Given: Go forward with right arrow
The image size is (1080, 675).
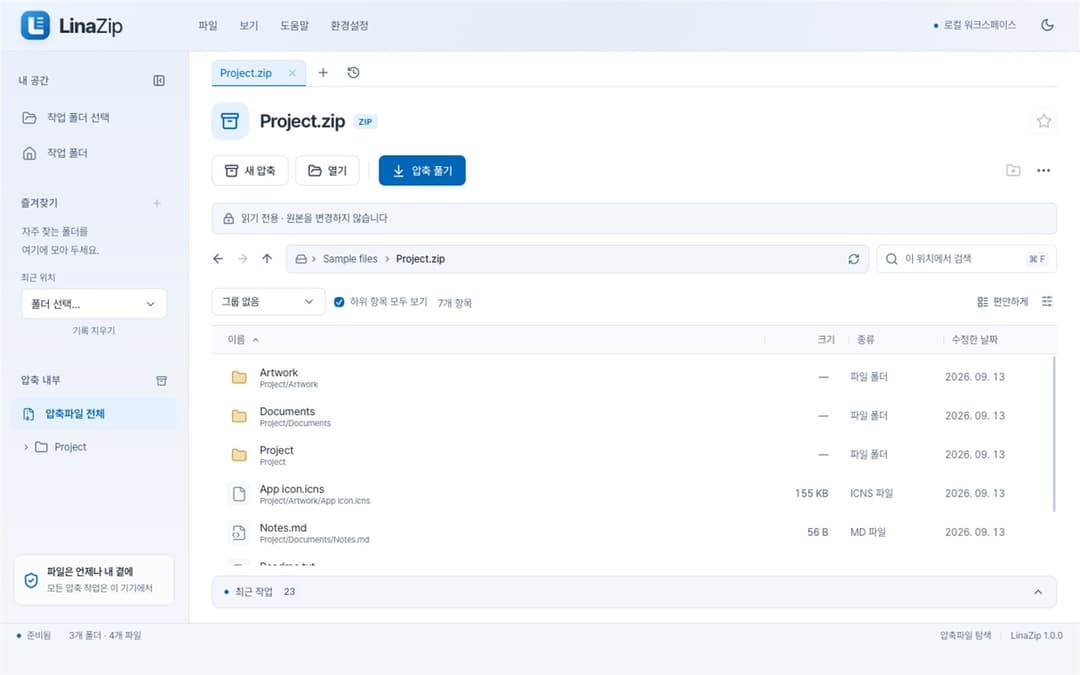Looking at the screenshot, I should [x=242, y=259].
